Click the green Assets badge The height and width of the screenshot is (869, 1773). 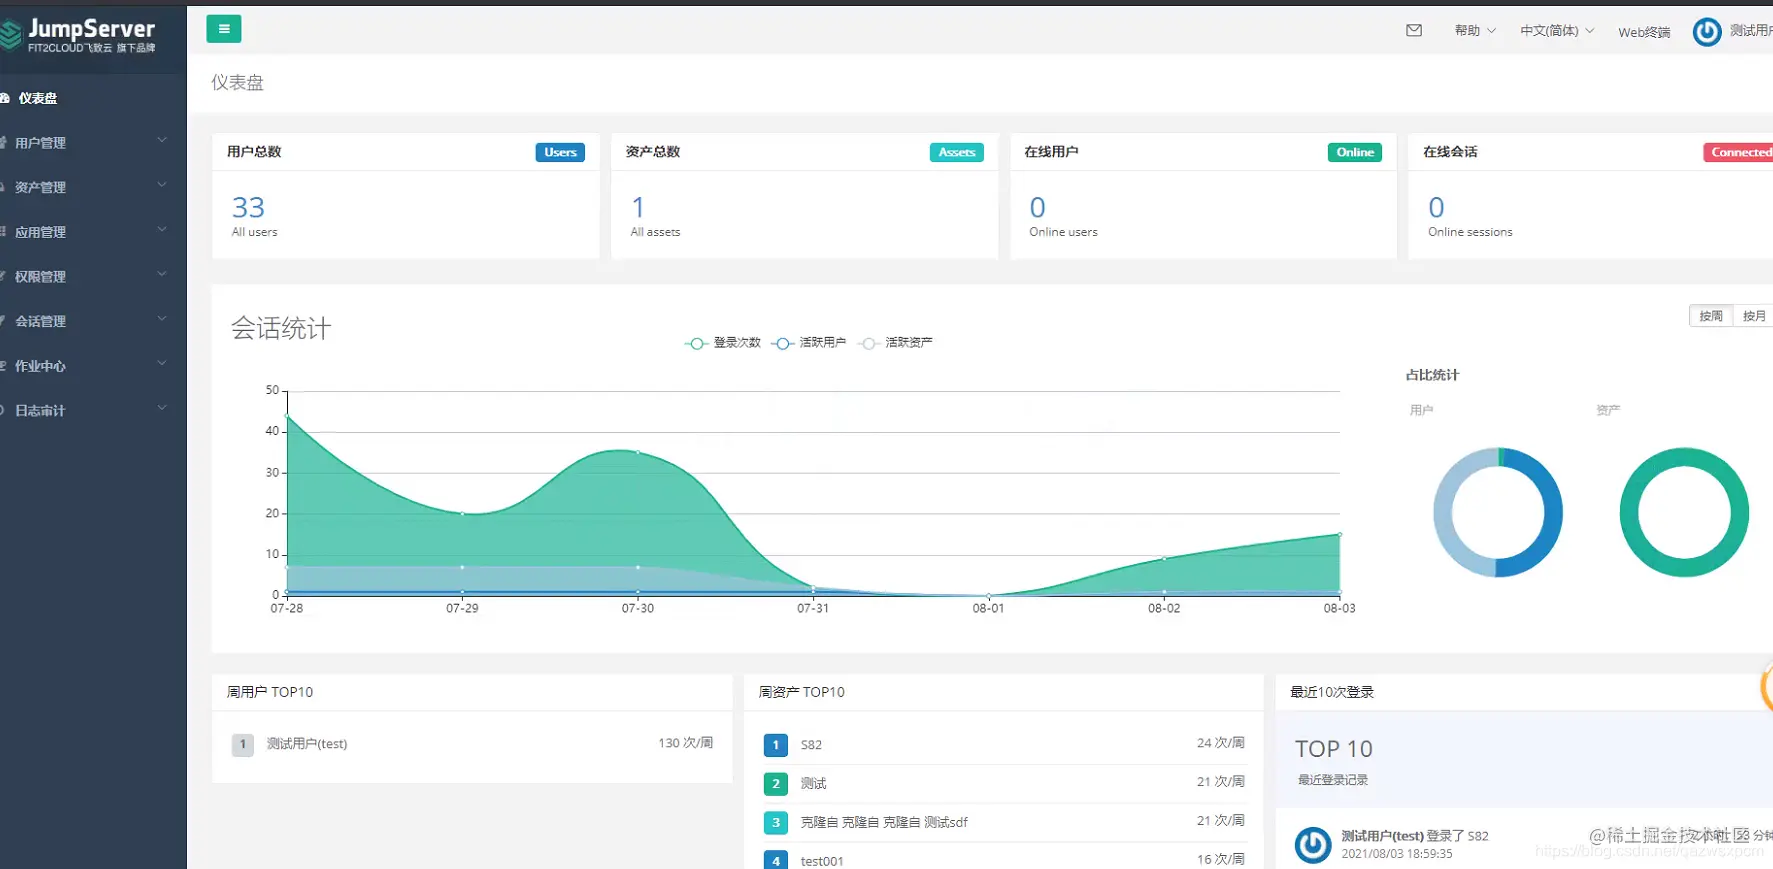[956, 152]
